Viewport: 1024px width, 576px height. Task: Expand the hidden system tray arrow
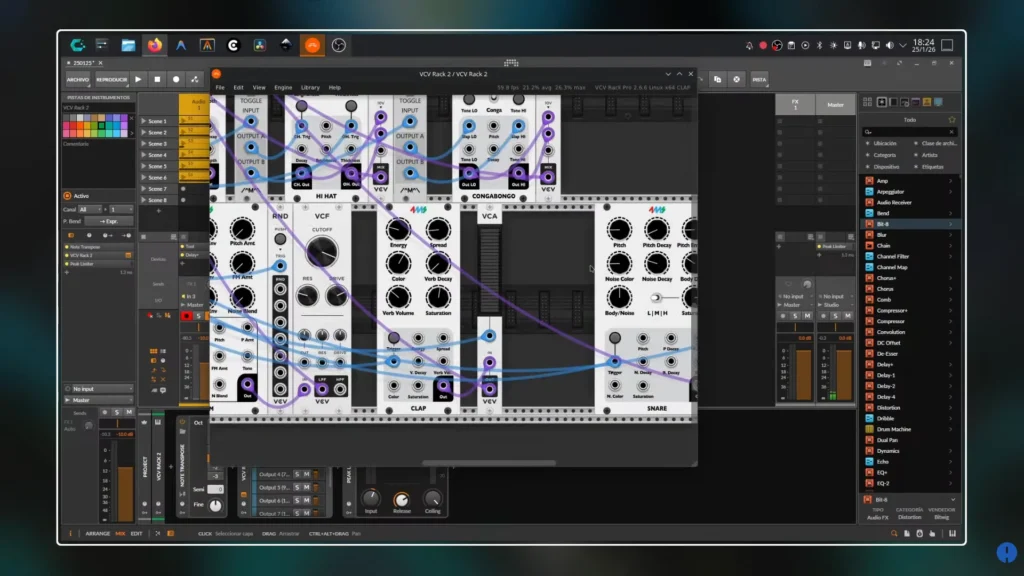click(903, 45)
